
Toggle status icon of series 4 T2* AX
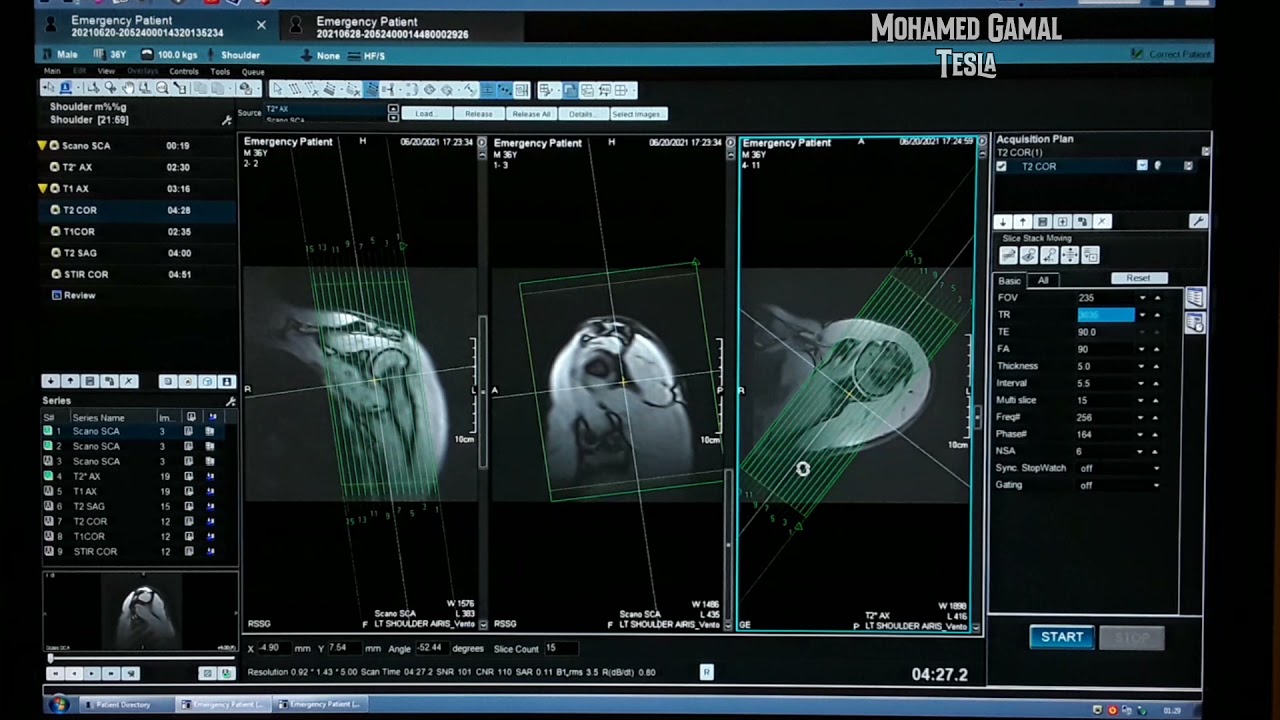48,476
